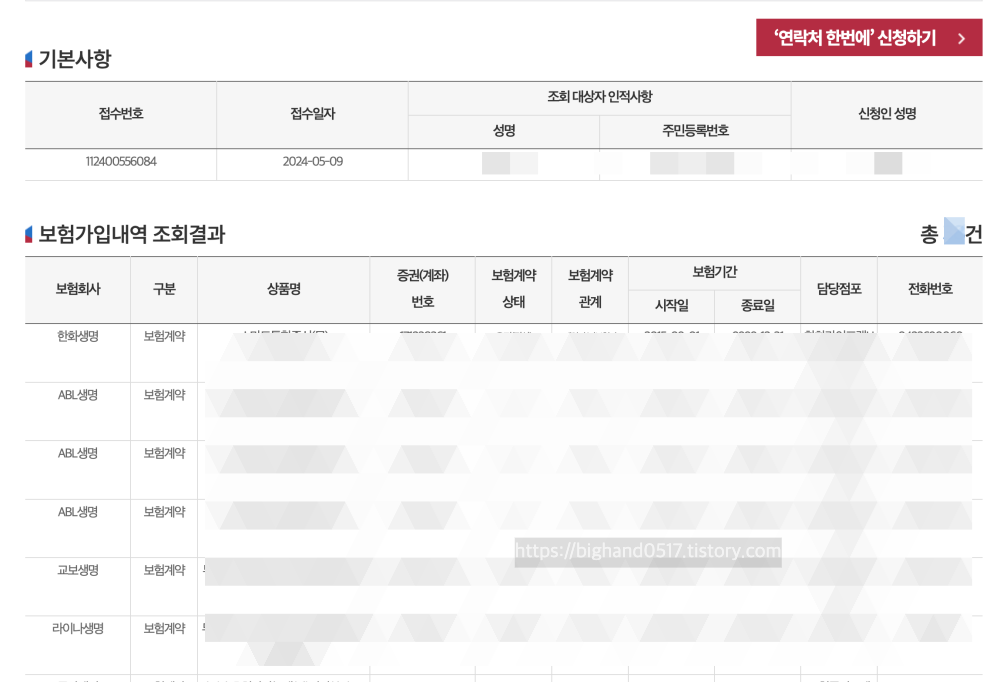The height and width of the screenshot is (682, 1000).
Task: Click the 보험가입내역 조회결과 section heading
Action: tap(131, 234)
